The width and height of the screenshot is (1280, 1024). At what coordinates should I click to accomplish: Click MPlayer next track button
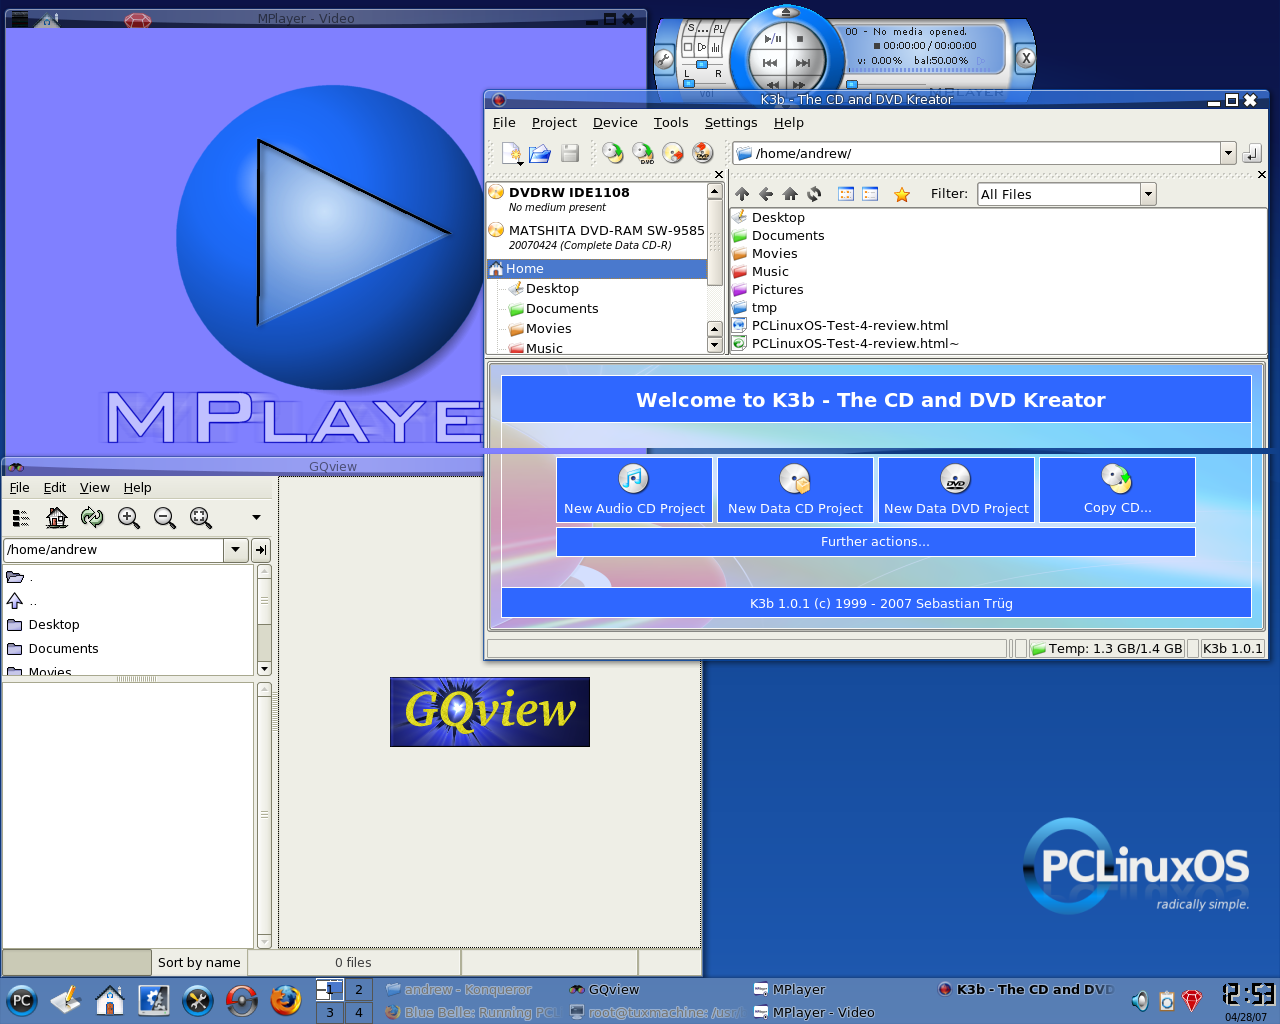802,63
